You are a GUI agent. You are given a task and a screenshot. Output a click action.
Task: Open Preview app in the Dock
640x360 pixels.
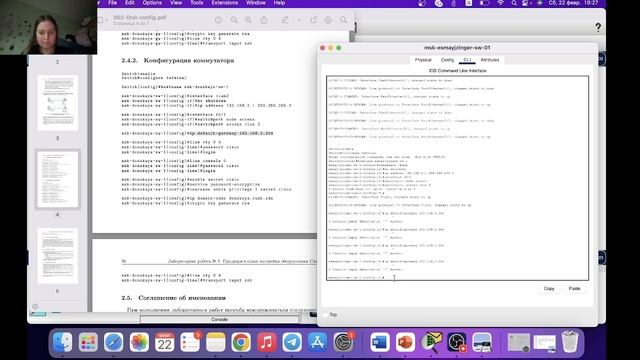coord(482,342)
